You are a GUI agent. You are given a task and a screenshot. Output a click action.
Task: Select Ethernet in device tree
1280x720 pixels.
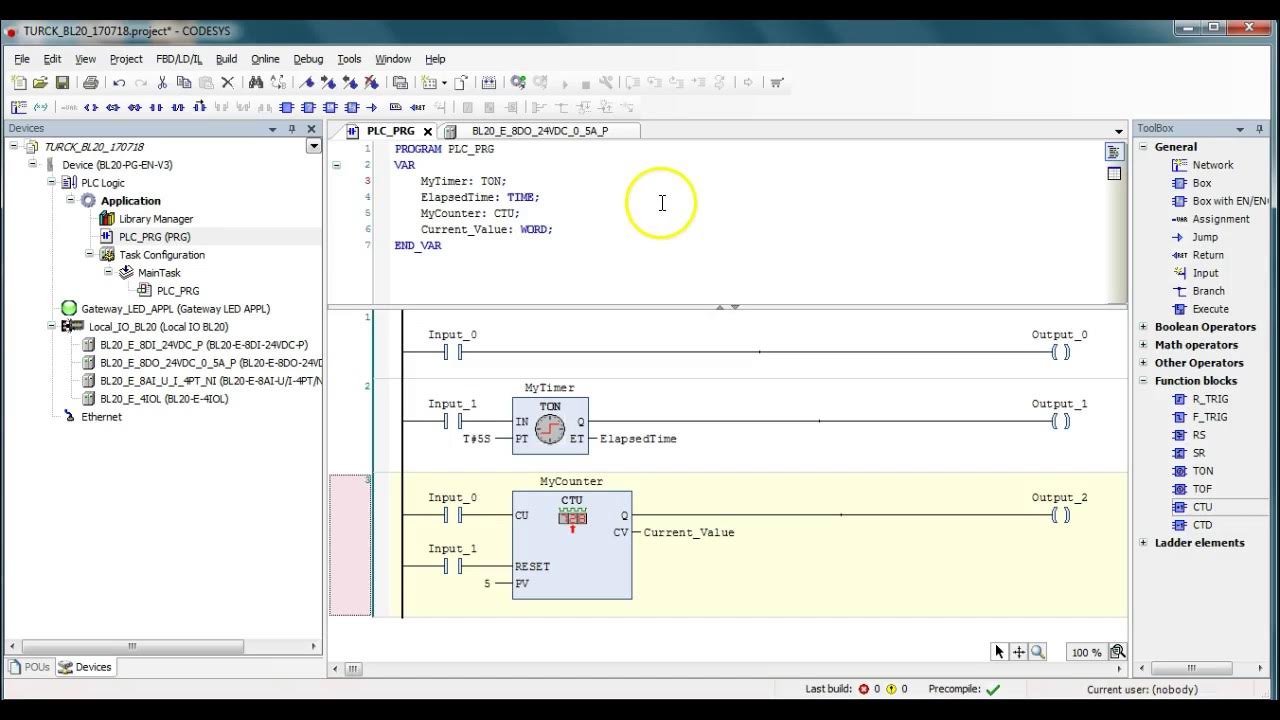tap(101, 417)
